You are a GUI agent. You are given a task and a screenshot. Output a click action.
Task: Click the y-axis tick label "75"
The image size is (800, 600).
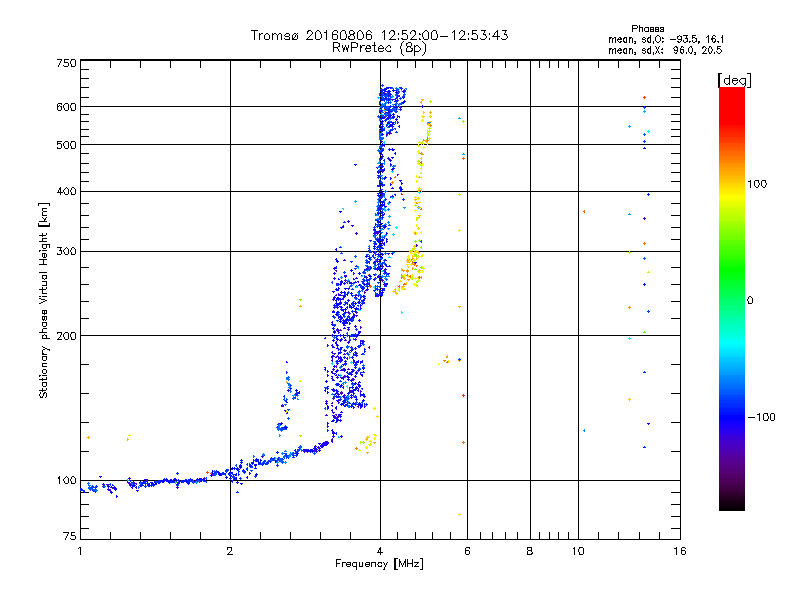[70, 536]
